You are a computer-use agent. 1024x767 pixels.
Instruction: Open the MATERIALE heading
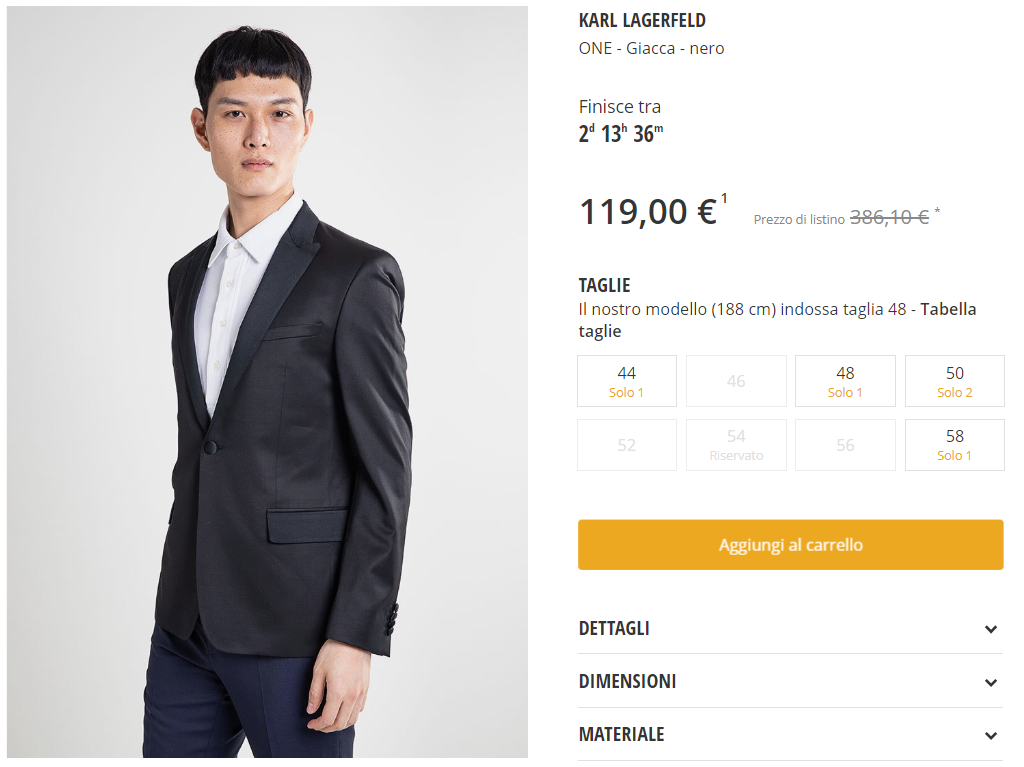(x=621, y=734)
